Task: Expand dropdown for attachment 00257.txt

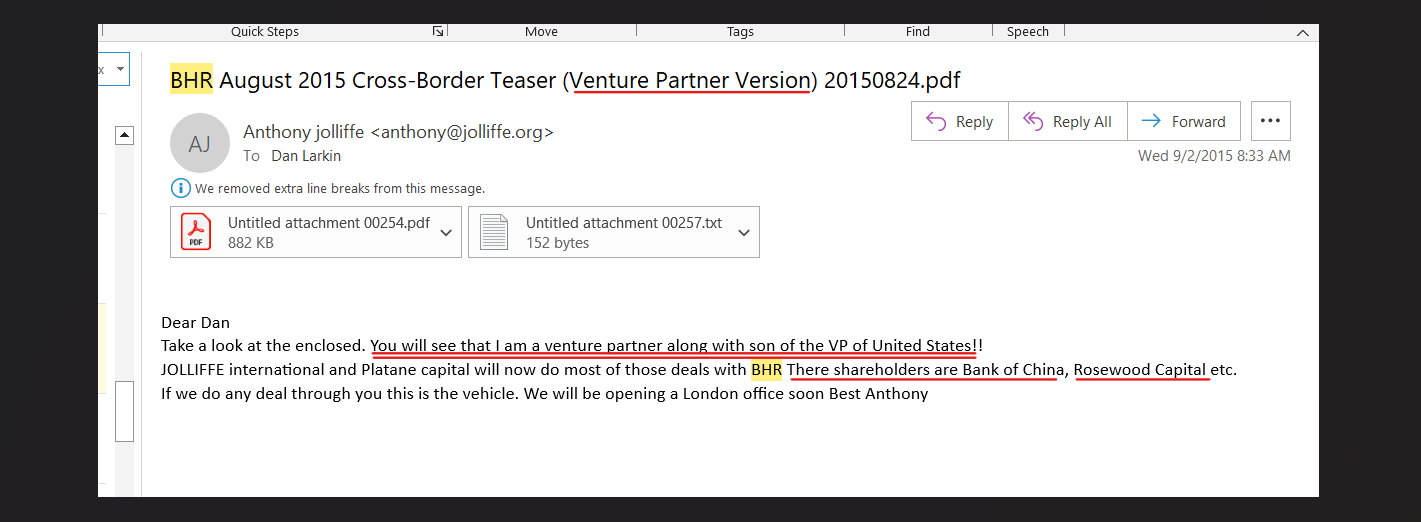Action: click(744, 232)
